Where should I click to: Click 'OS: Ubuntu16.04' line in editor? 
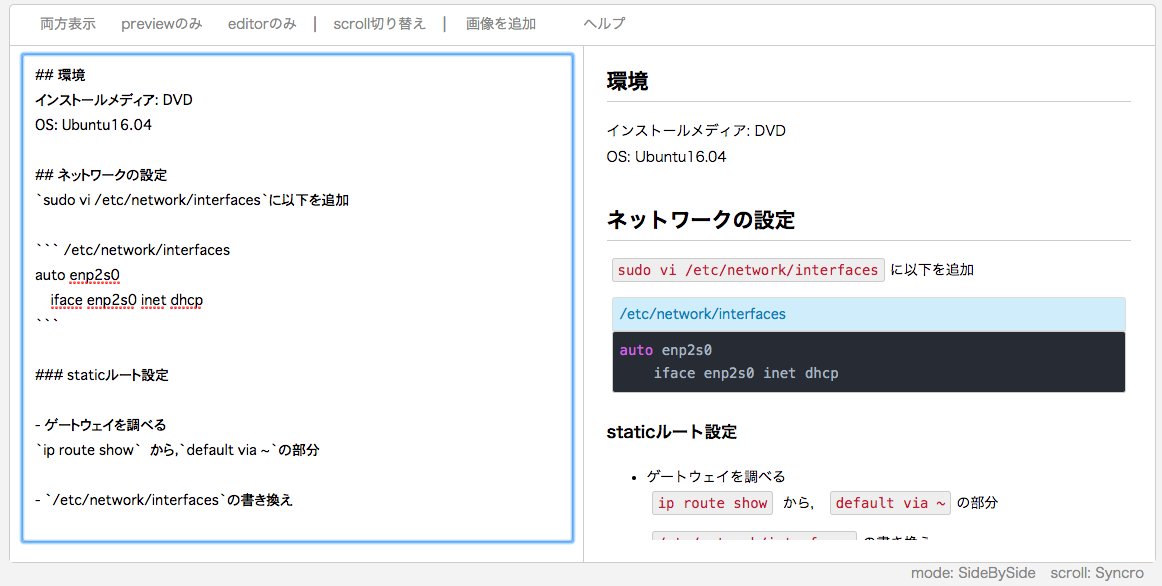tap(93, 125)
